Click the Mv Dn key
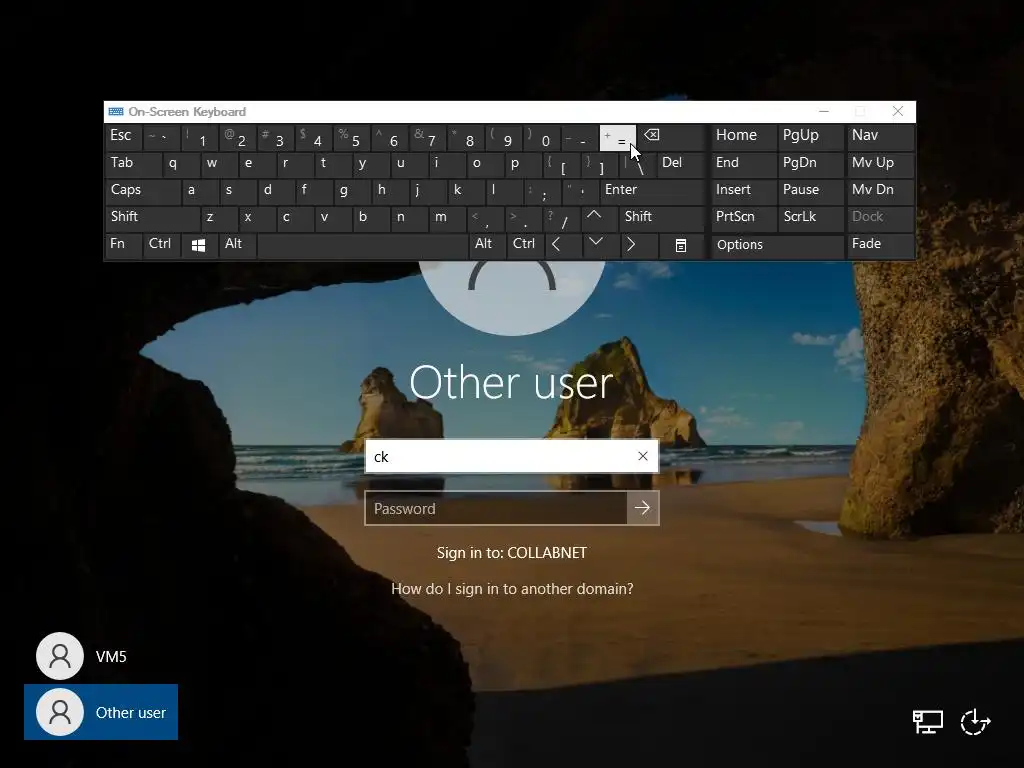Screen dimensions: 1024x768 tap(880, 191)
